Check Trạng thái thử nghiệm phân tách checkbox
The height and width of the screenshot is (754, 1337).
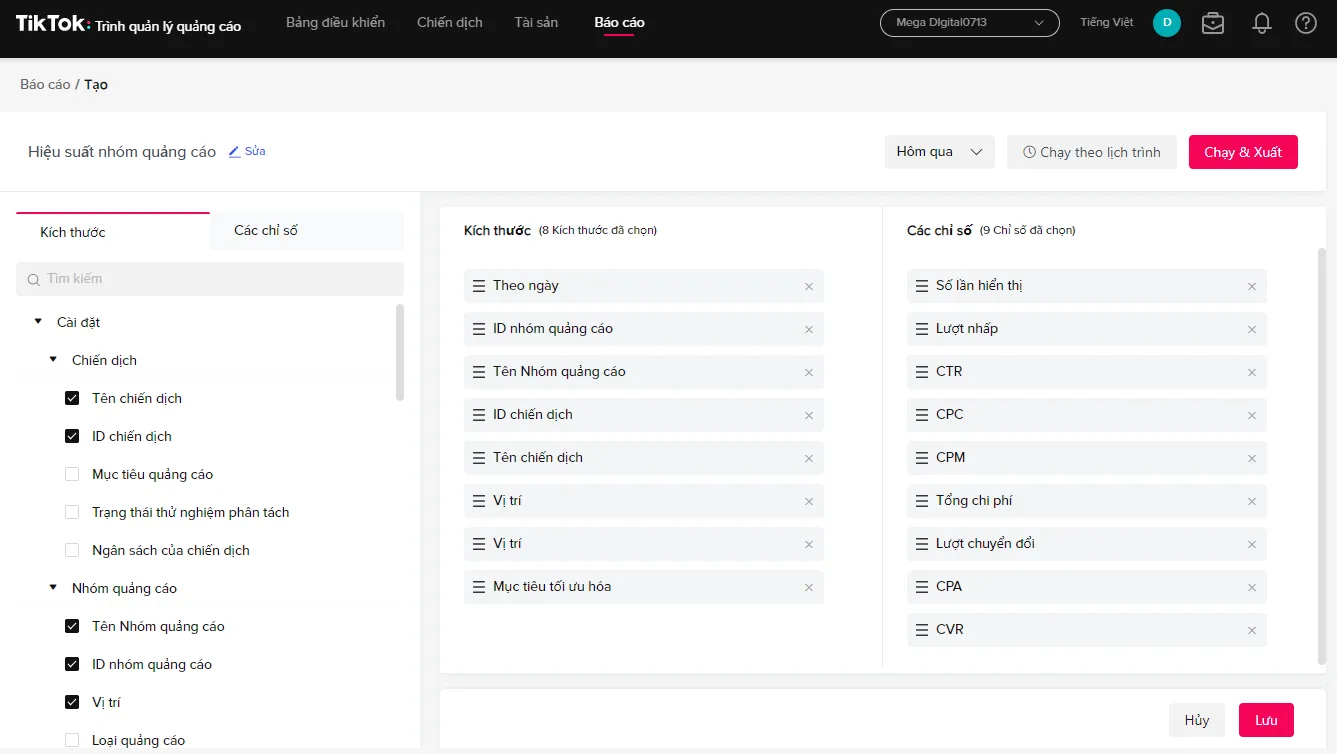point(72,512)
